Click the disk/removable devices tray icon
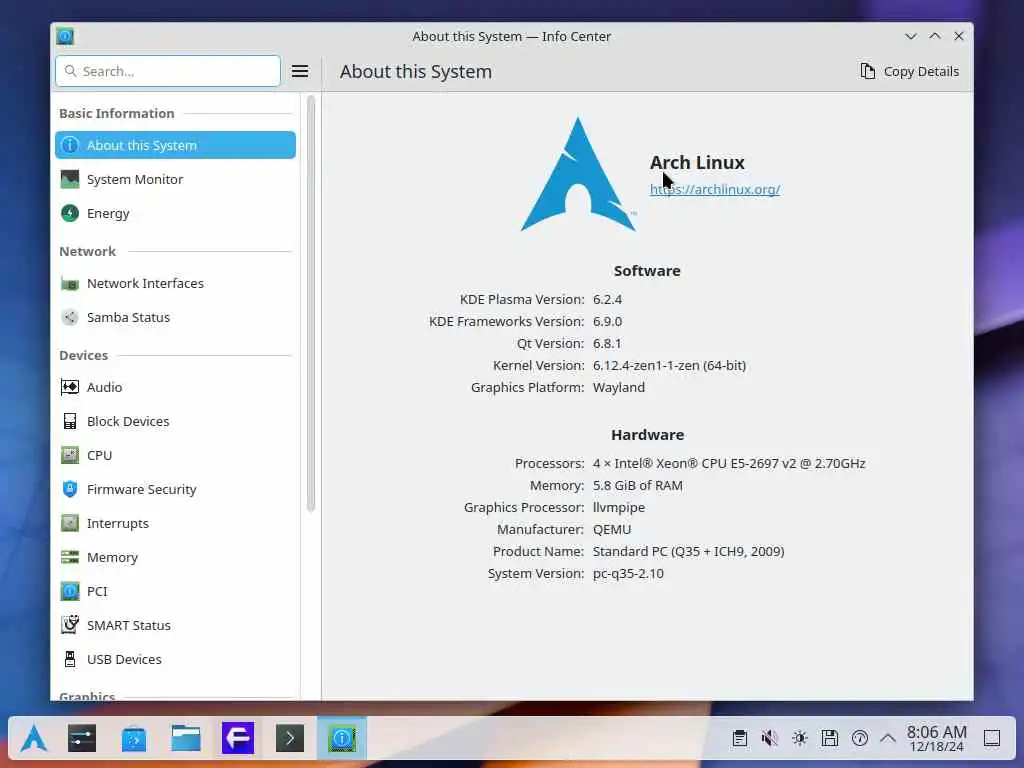Viewport: 1024px width, 768px height. (829, 739)
